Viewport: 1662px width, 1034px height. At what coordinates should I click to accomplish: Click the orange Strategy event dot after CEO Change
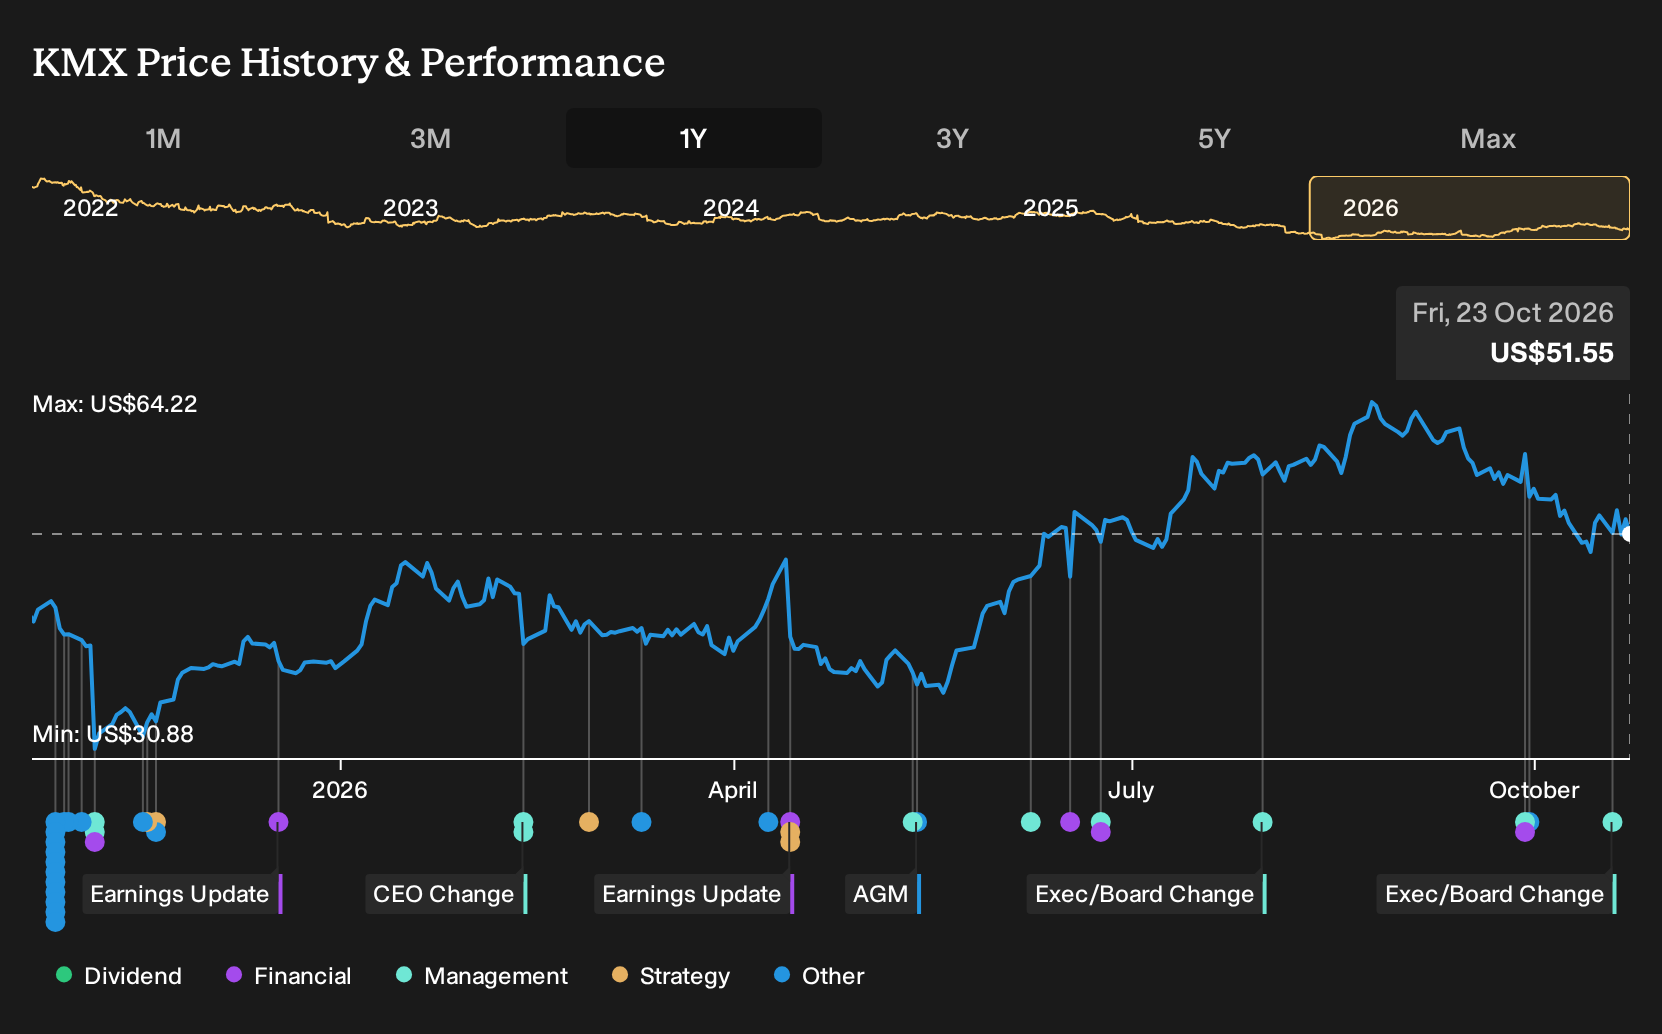tap(589, 822)
